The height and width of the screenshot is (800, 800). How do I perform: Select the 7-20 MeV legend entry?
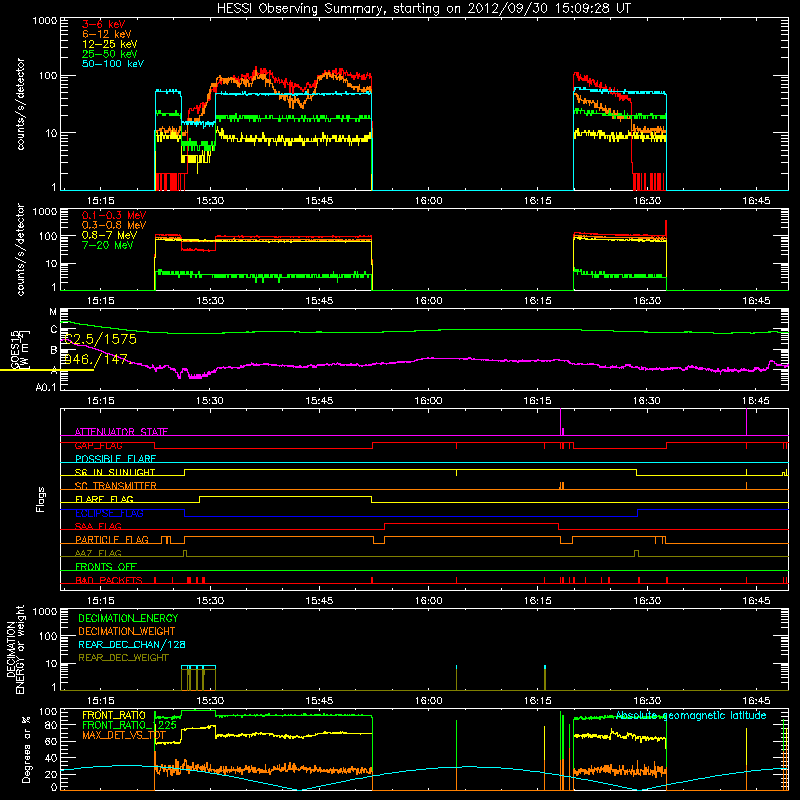pyautogui.click(x=107, y=245)
